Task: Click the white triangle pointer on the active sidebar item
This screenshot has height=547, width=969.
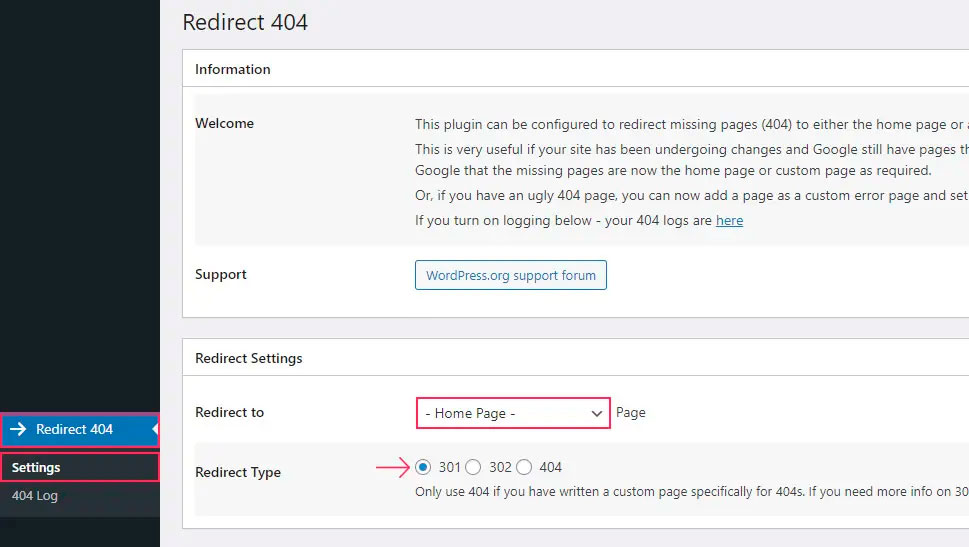Action: pyautogui.click(x=155, y=429)
